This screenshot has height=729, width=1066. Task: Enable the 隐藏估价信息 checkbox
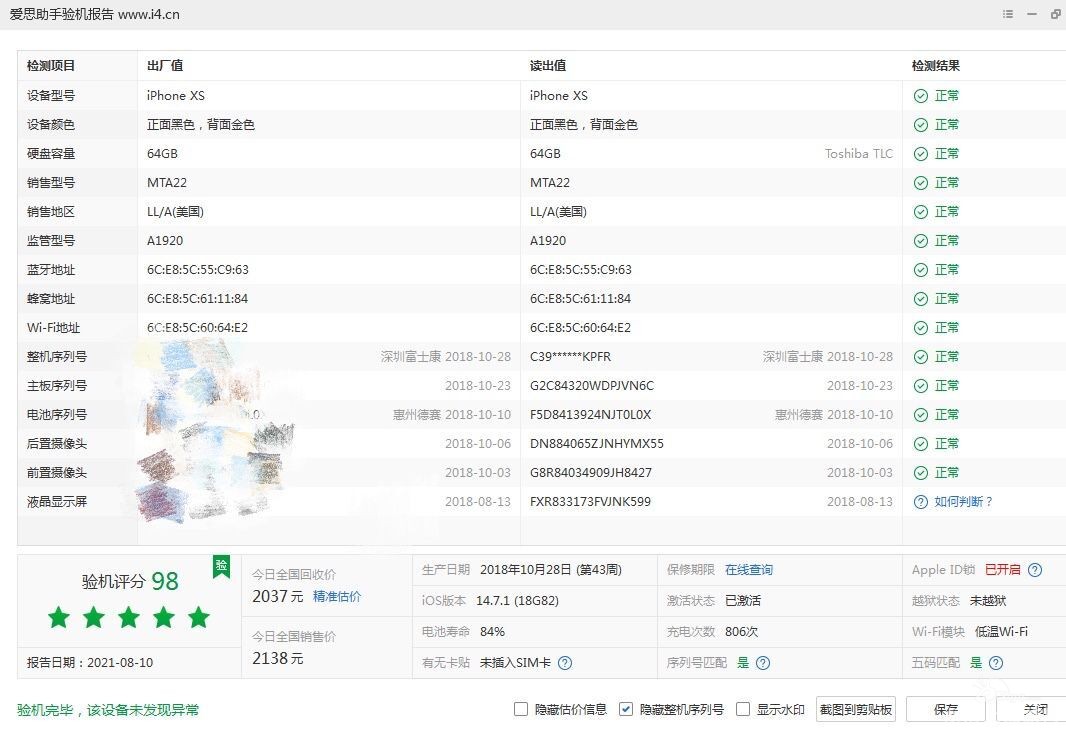click(x=521, y=709)
